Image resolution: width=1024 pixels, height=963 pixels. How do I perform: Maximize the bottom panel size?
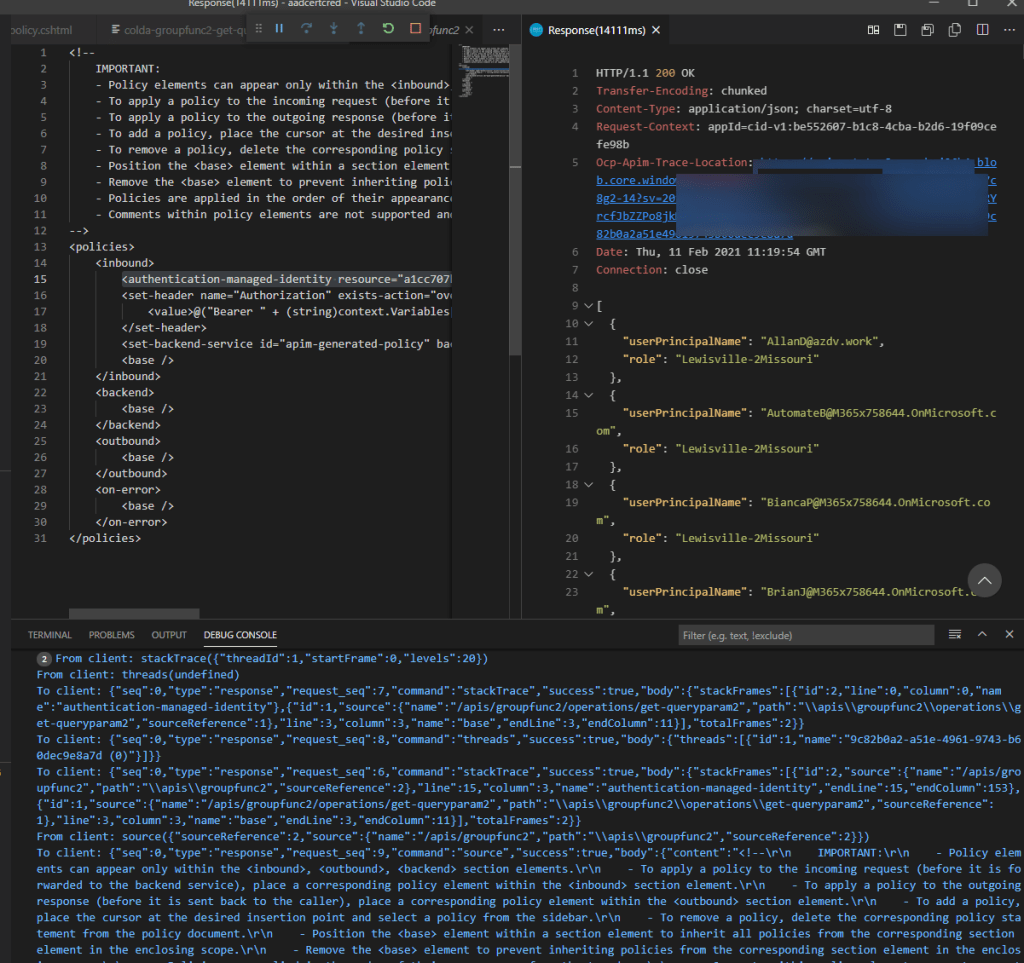(x=982, y=635)
